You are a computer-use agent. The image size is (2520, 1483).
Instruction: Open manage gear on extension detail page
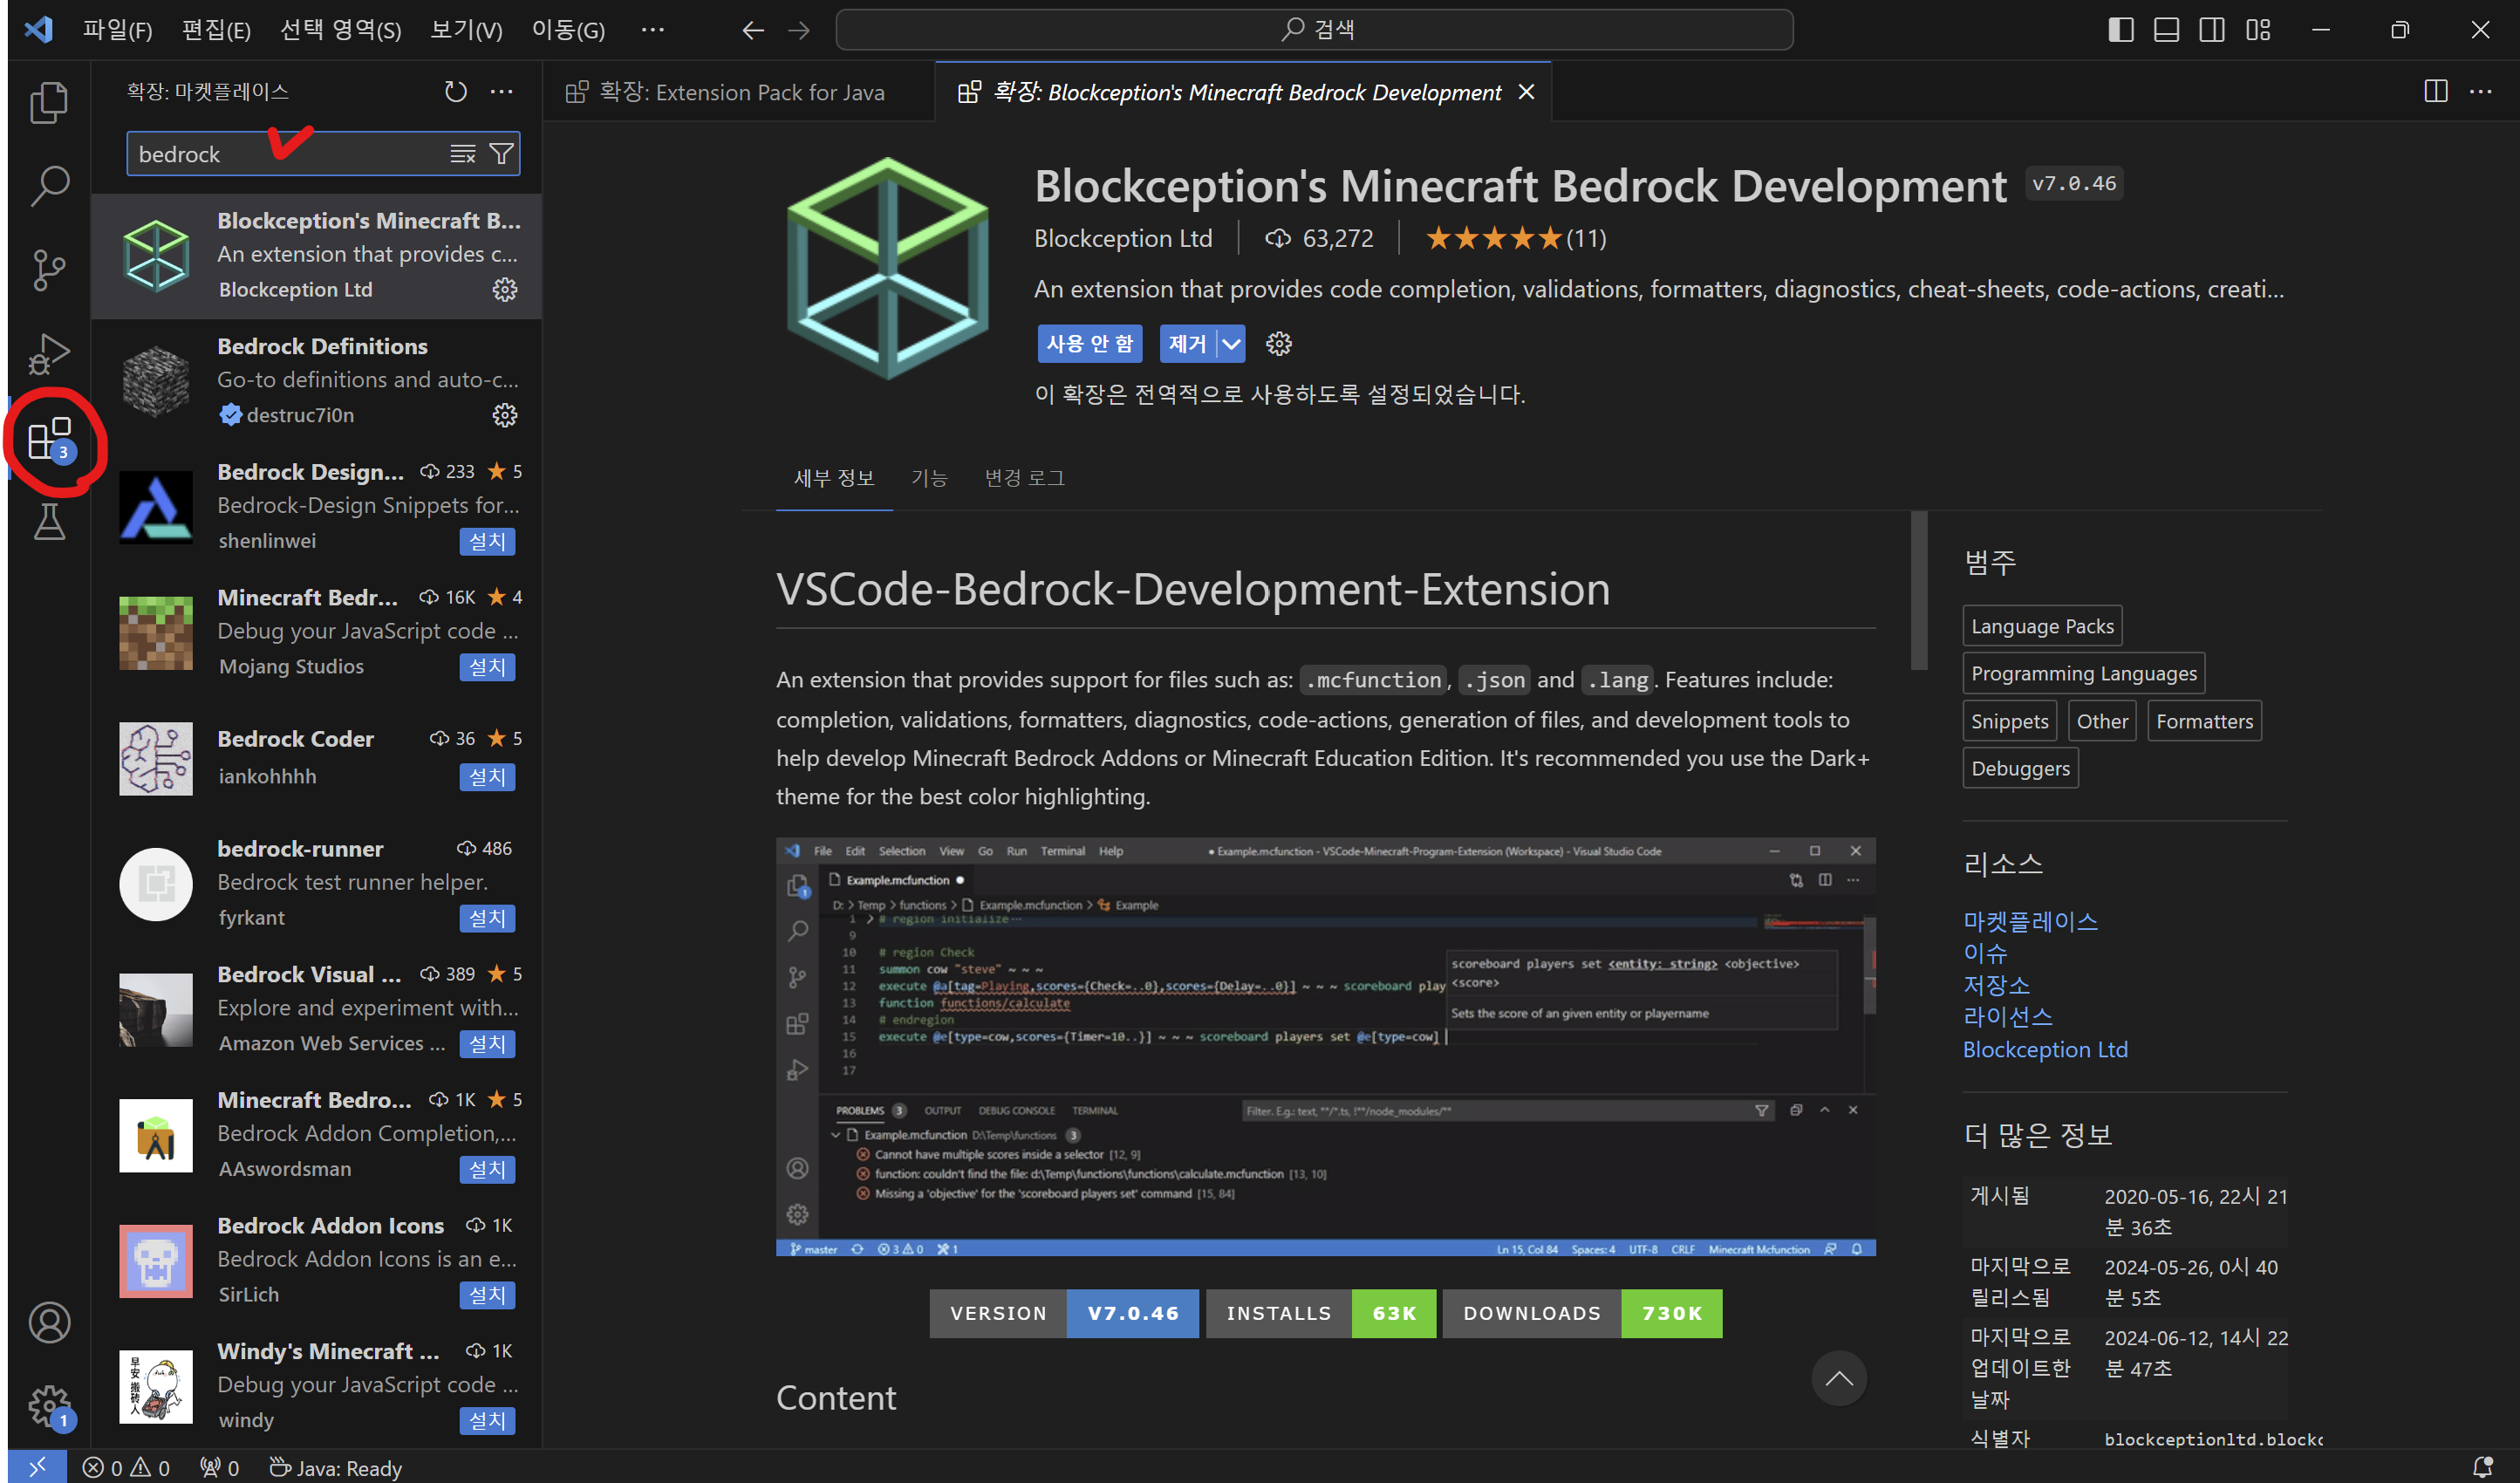(1278, 344)
